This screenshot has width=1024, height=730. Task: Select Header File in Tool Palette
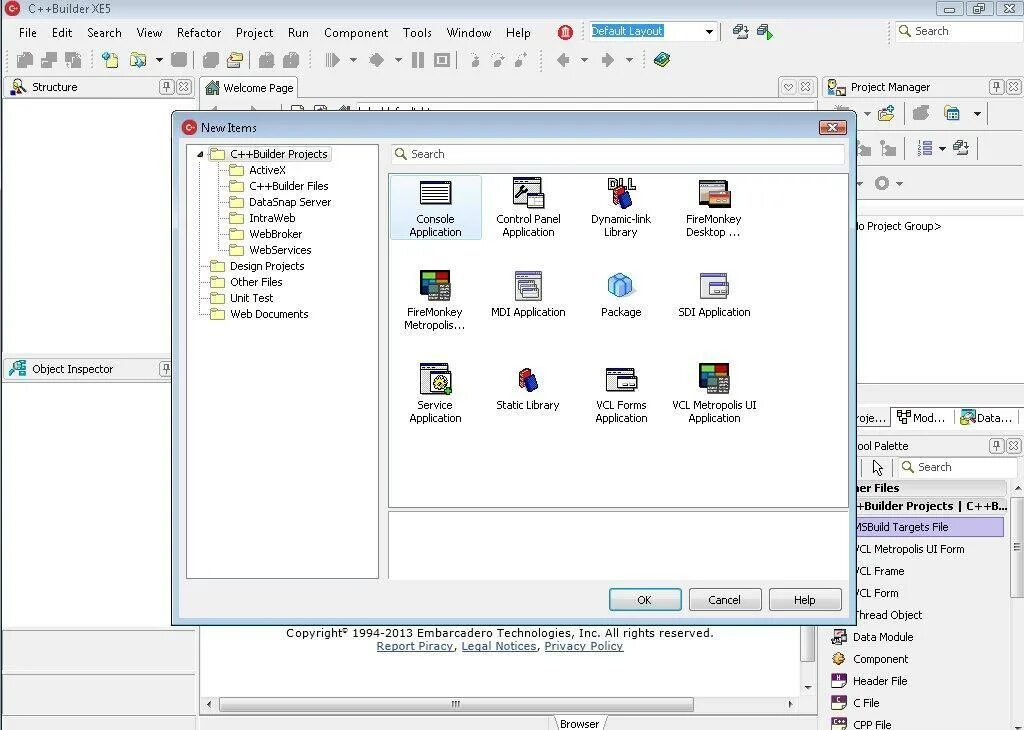(879, 681)
